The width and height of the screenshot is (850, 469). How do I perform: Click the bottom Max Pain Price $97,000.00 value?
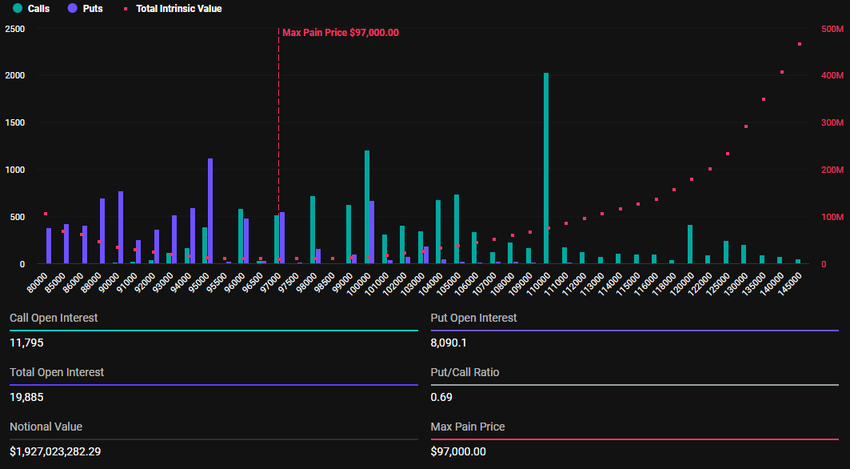pyautogui.click(x=458, y=451)
